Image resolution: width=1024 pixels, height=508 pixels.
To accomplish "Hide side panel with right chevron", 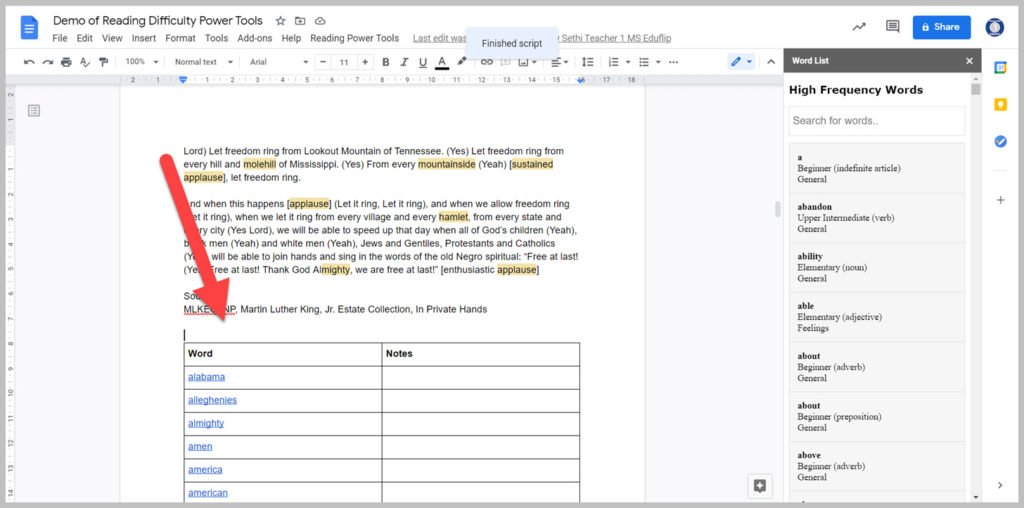I will [x=1000, y=485].
